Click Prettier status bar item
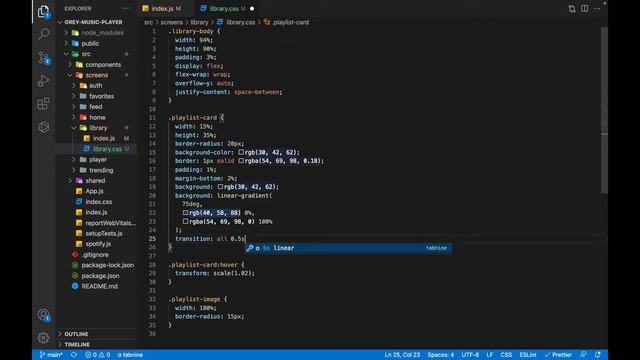The image size is (640, 360). pos(558,355)
